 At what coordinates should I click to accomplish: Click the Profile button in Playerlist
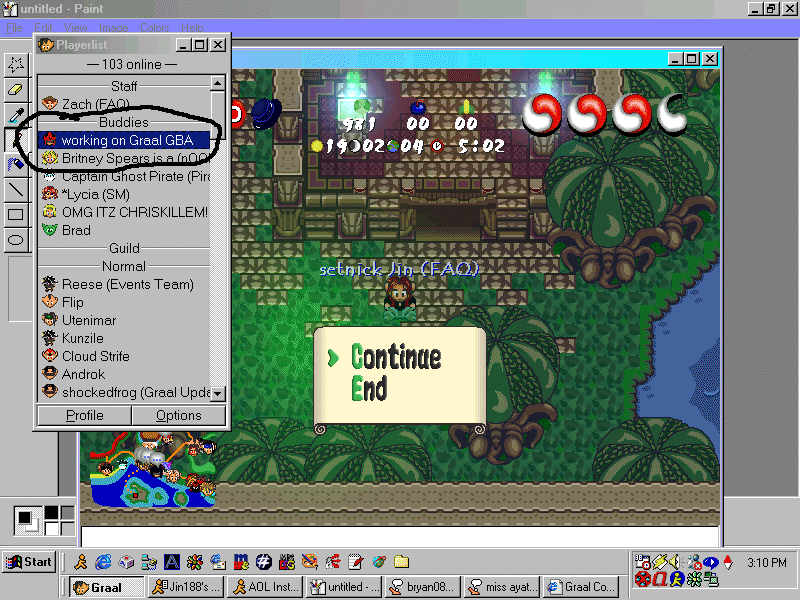coord(85,415)
